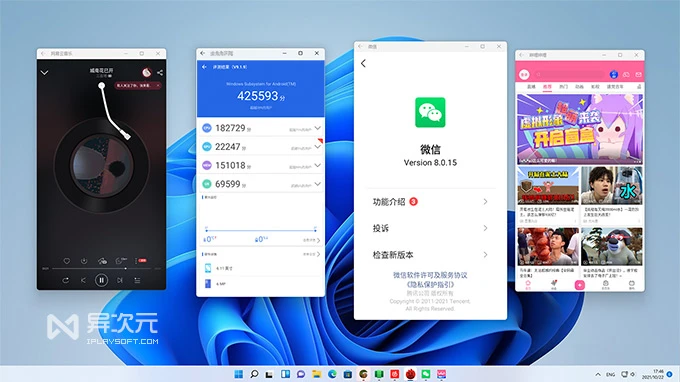Viewport: 680px width, 382px height.
Task: Switch to the 推荐 tab in Bilibili
Action: tap(547, 87)
